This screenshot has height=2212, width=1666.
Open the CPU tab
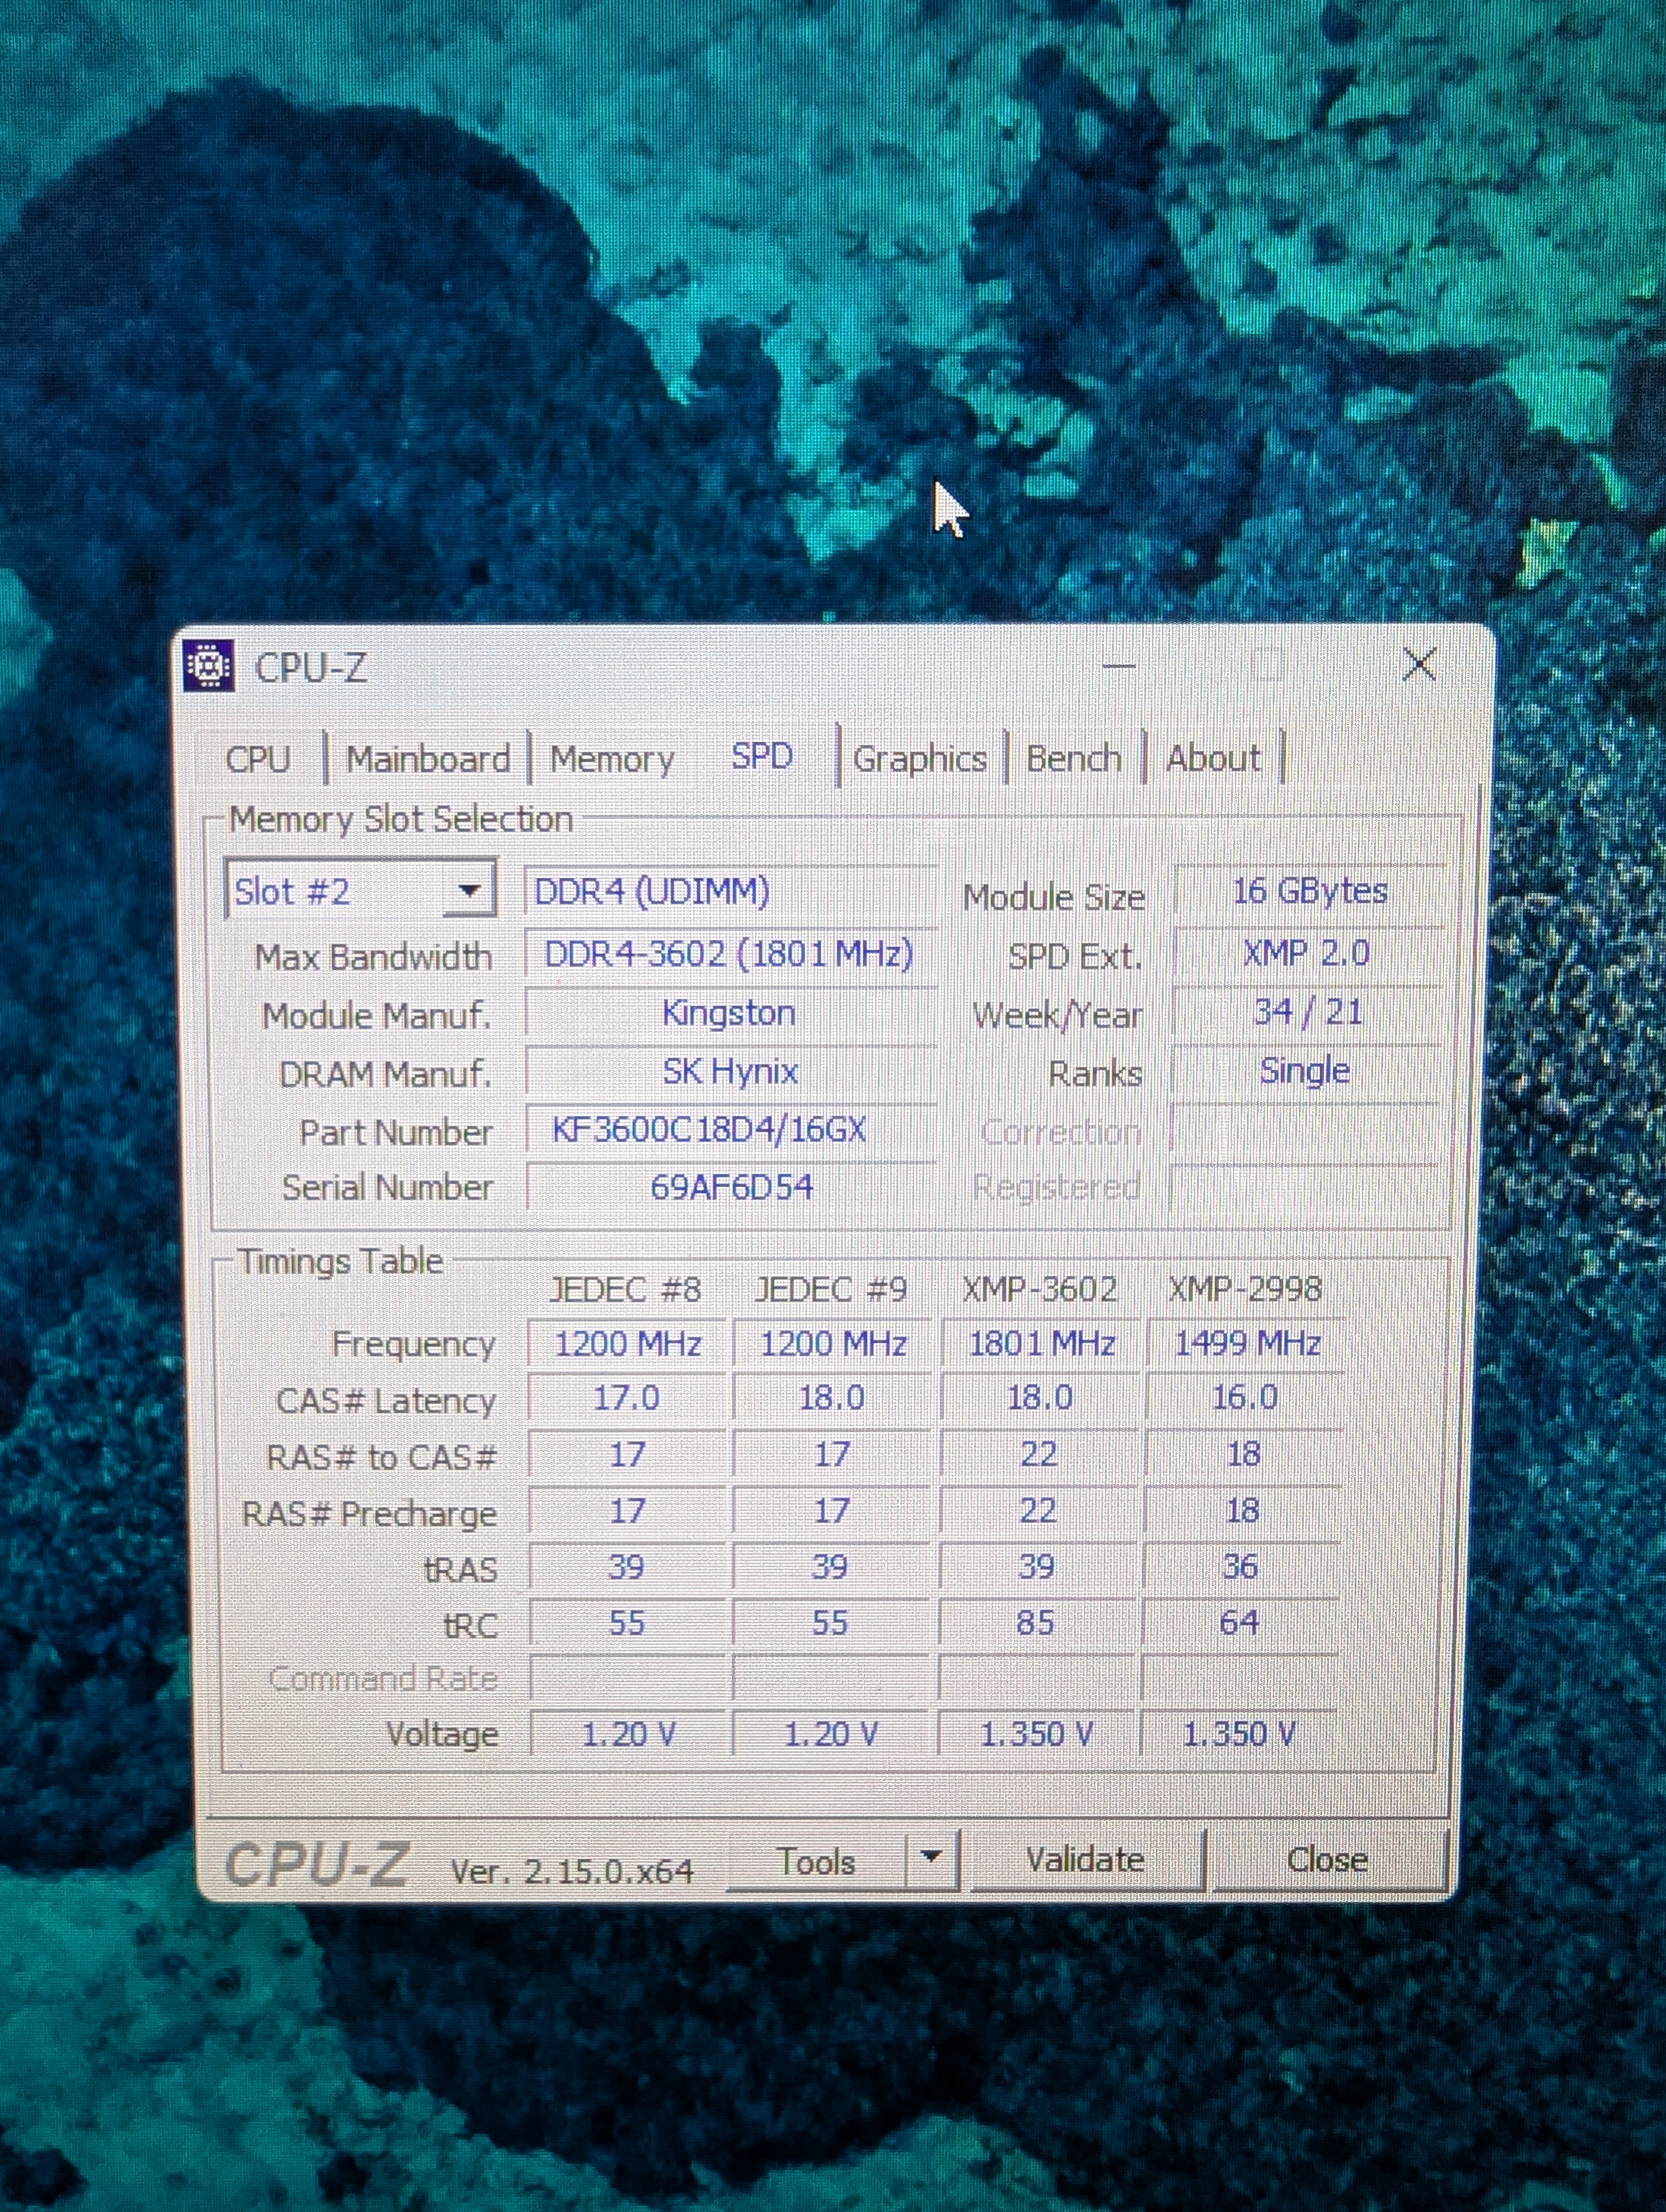pos(258,759)
